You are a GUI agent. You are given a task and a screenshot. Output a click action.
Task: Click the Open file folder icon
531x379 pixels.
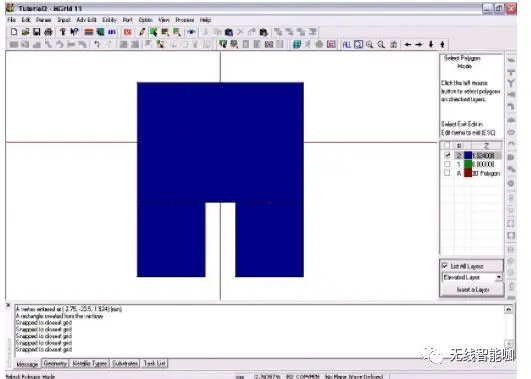click(x=25, y=32)
